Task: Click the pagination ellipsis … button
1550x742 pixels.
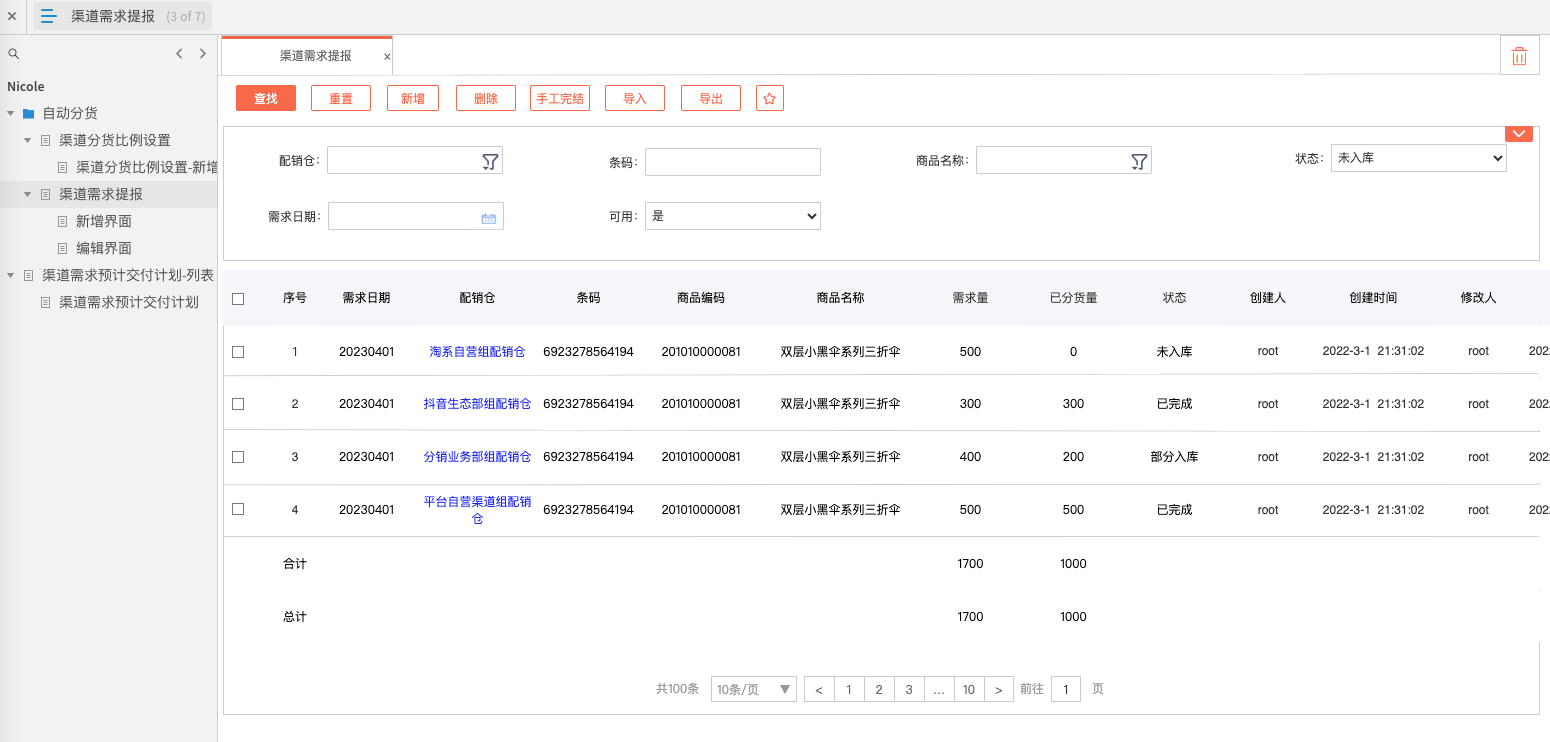Action: pos(939,689)
